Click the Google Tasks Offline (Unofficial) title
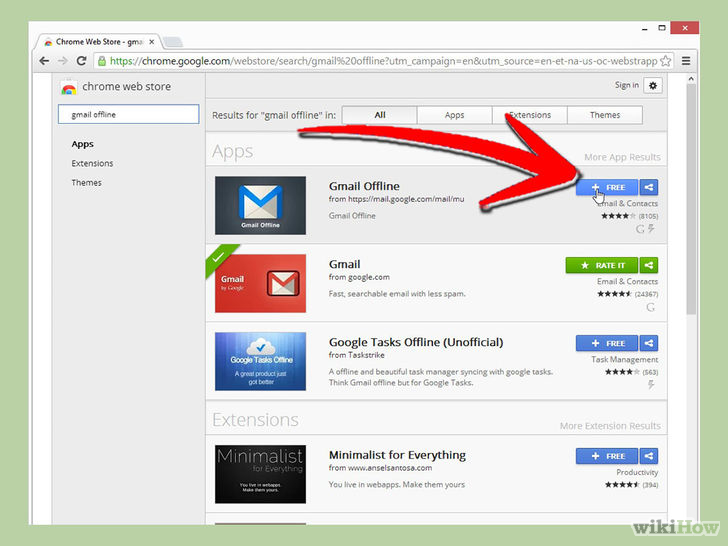 point(416,342)
